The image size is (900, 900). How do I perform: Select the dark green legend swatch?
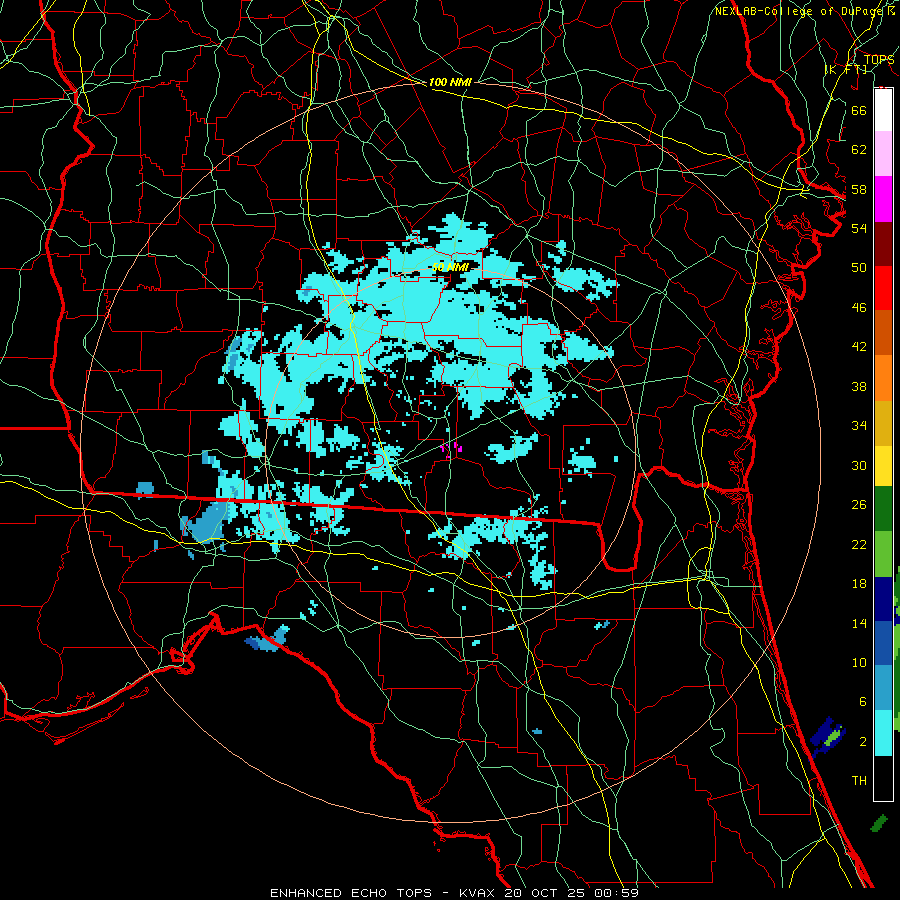883,509
